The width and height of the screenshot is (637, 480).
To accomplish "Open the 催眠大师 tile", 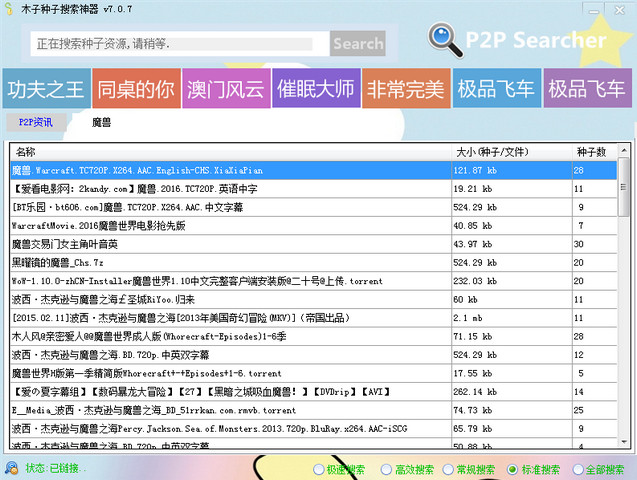I will coord(316,89).
